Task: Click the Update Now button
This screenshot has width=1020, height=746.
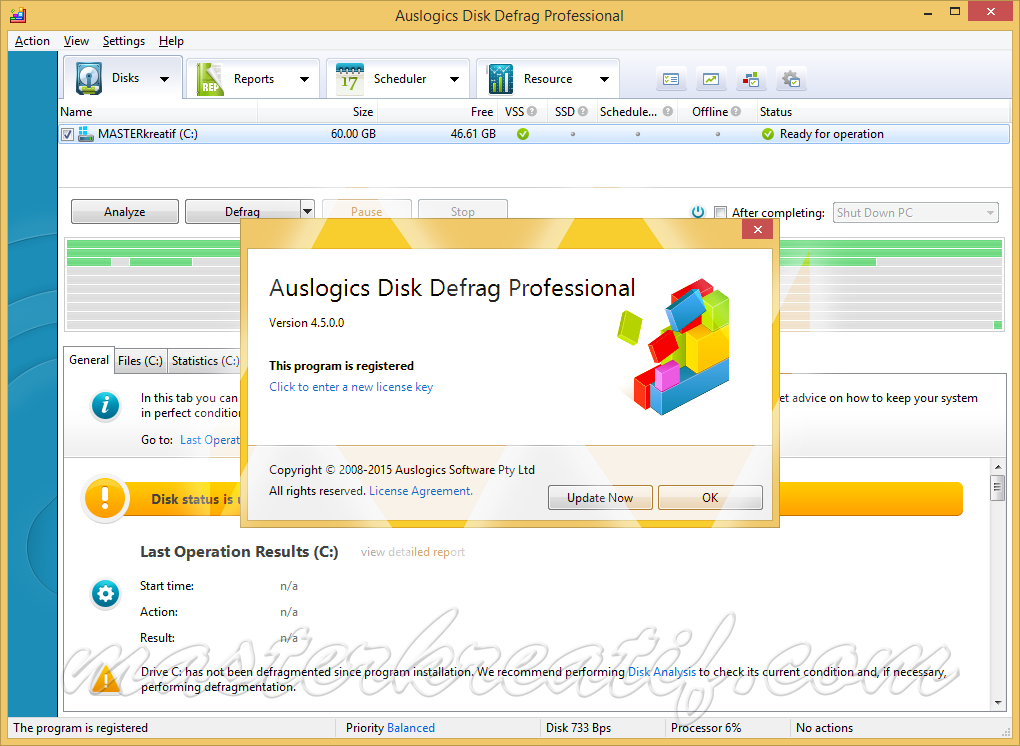Action: (600, 498)
